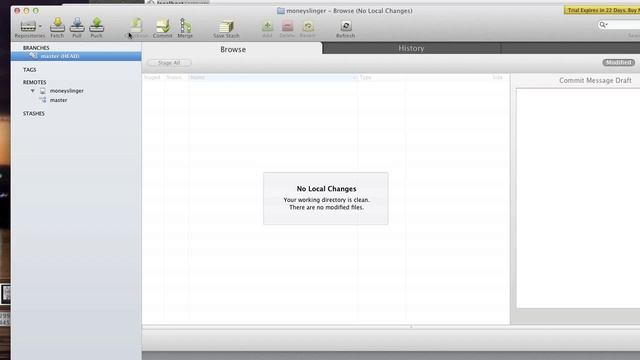Click the moneyslinger remote computer icon
Viewport: 640px width, 360px height.
[42, 91]
